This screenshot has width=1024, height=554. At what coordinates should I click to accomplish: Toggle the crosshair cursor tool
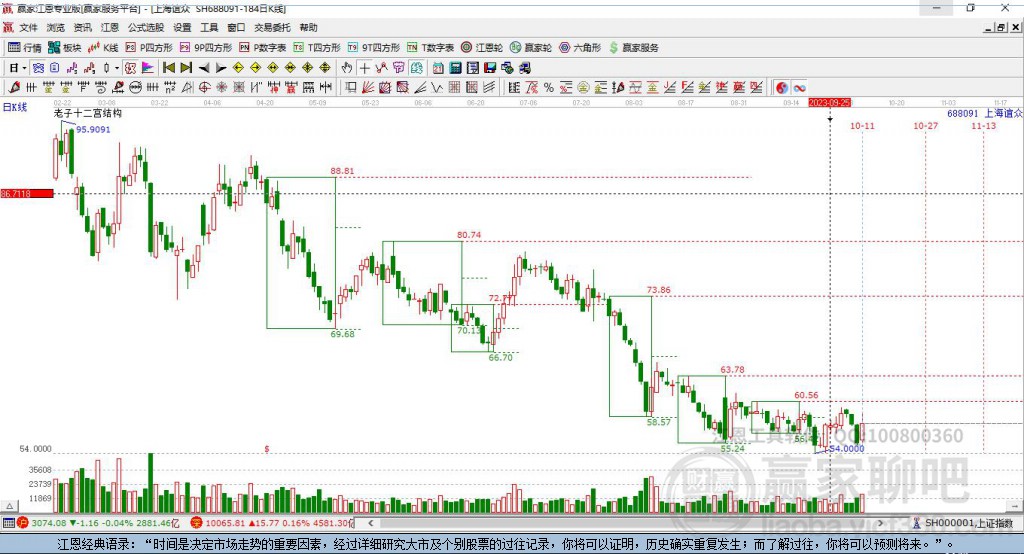(364, 68)
